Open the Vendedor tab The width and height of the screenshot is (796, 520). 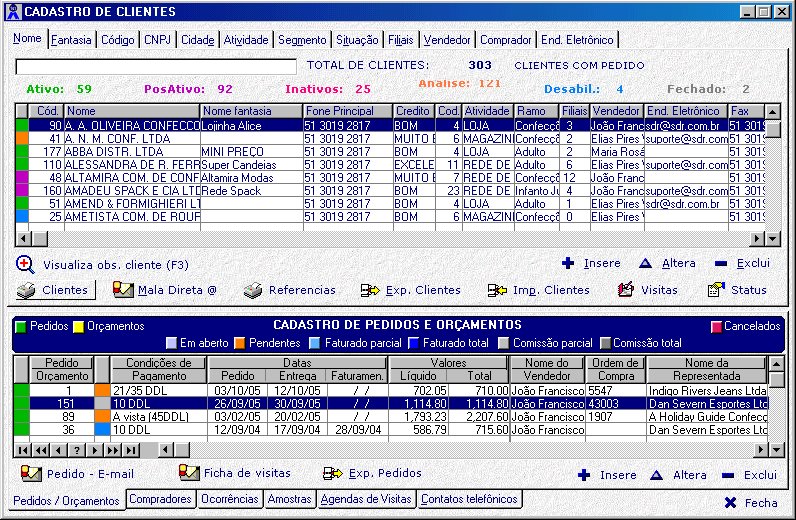[447, 40]
